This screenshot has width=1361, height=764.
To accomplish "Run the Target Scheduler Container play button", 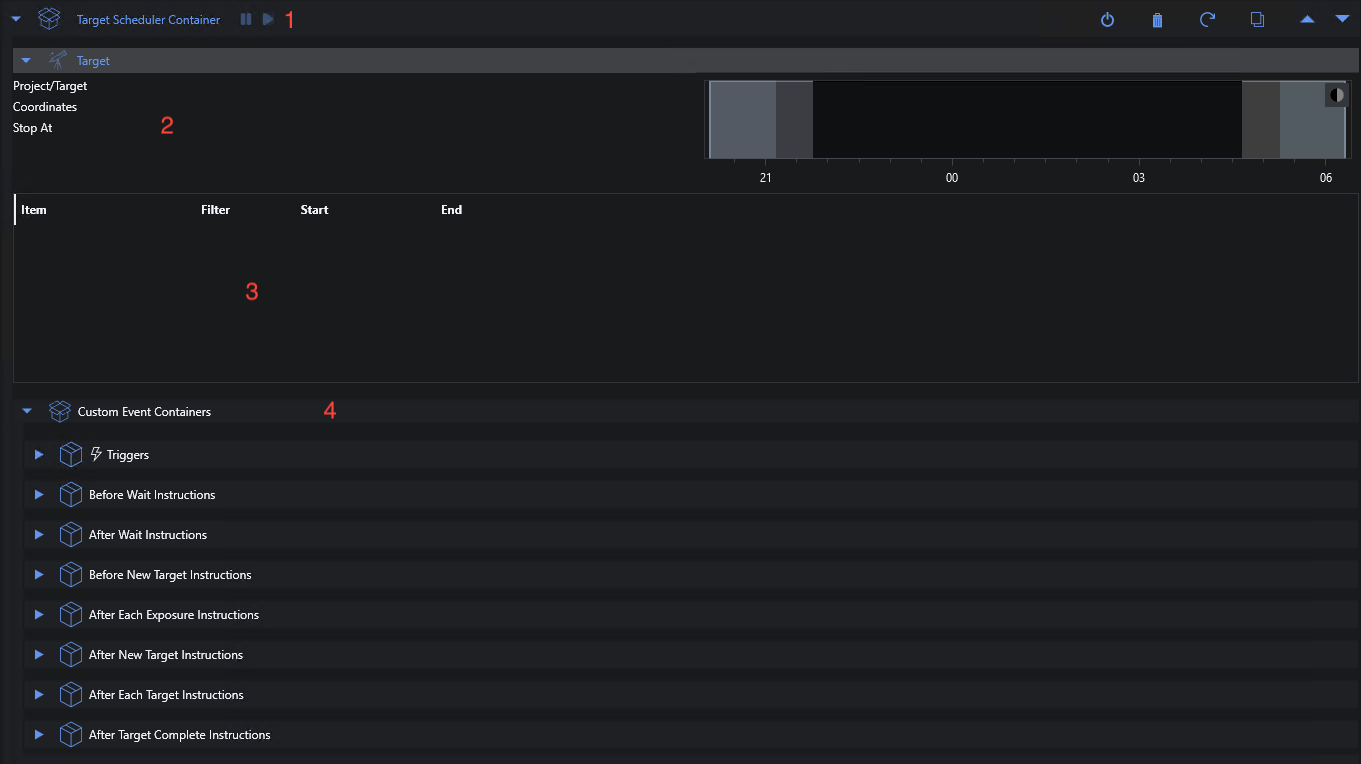I will pyautogui.click(x=268, y=19).
